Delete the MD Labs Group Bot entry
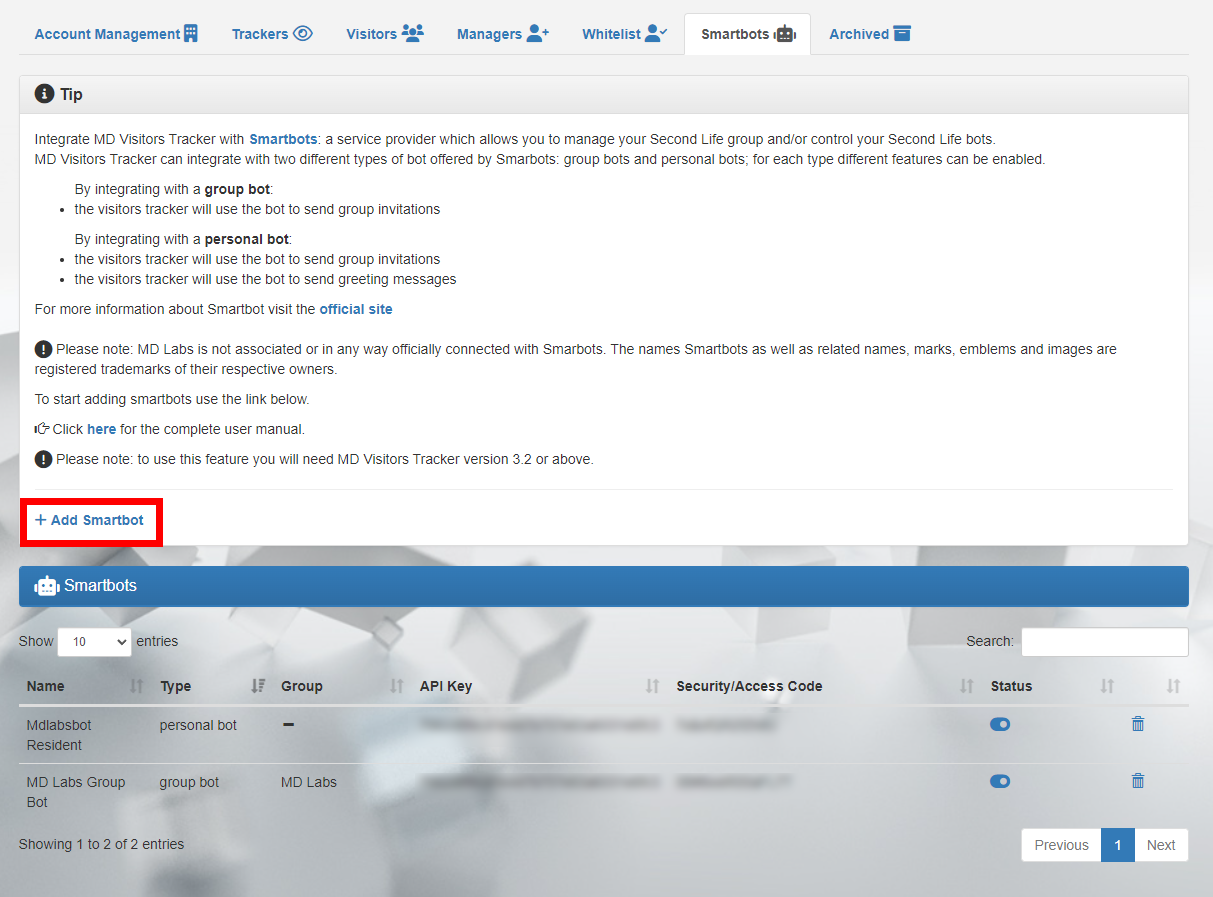1213x897 pixels. (1137, 781)
